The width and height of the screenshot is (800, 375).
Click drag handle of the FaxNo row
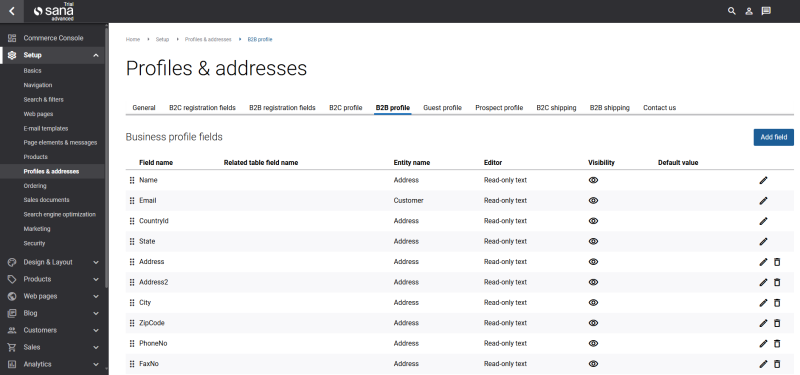[x=132, y=364]
